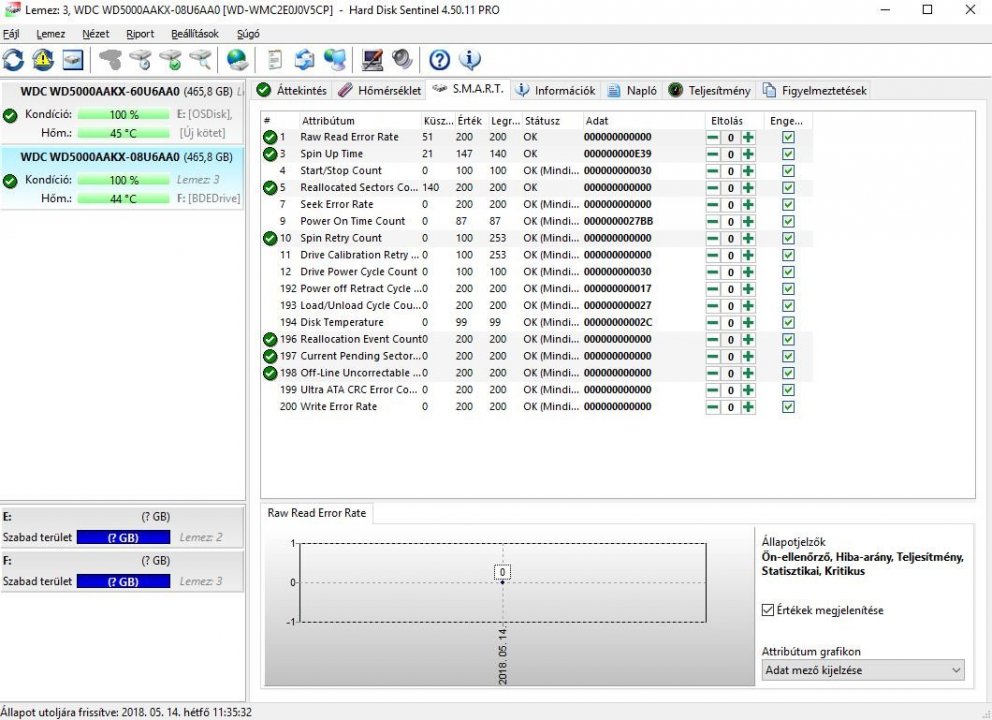
Task: Click the disk with green checkmark icon
Action: pos(171,60)
